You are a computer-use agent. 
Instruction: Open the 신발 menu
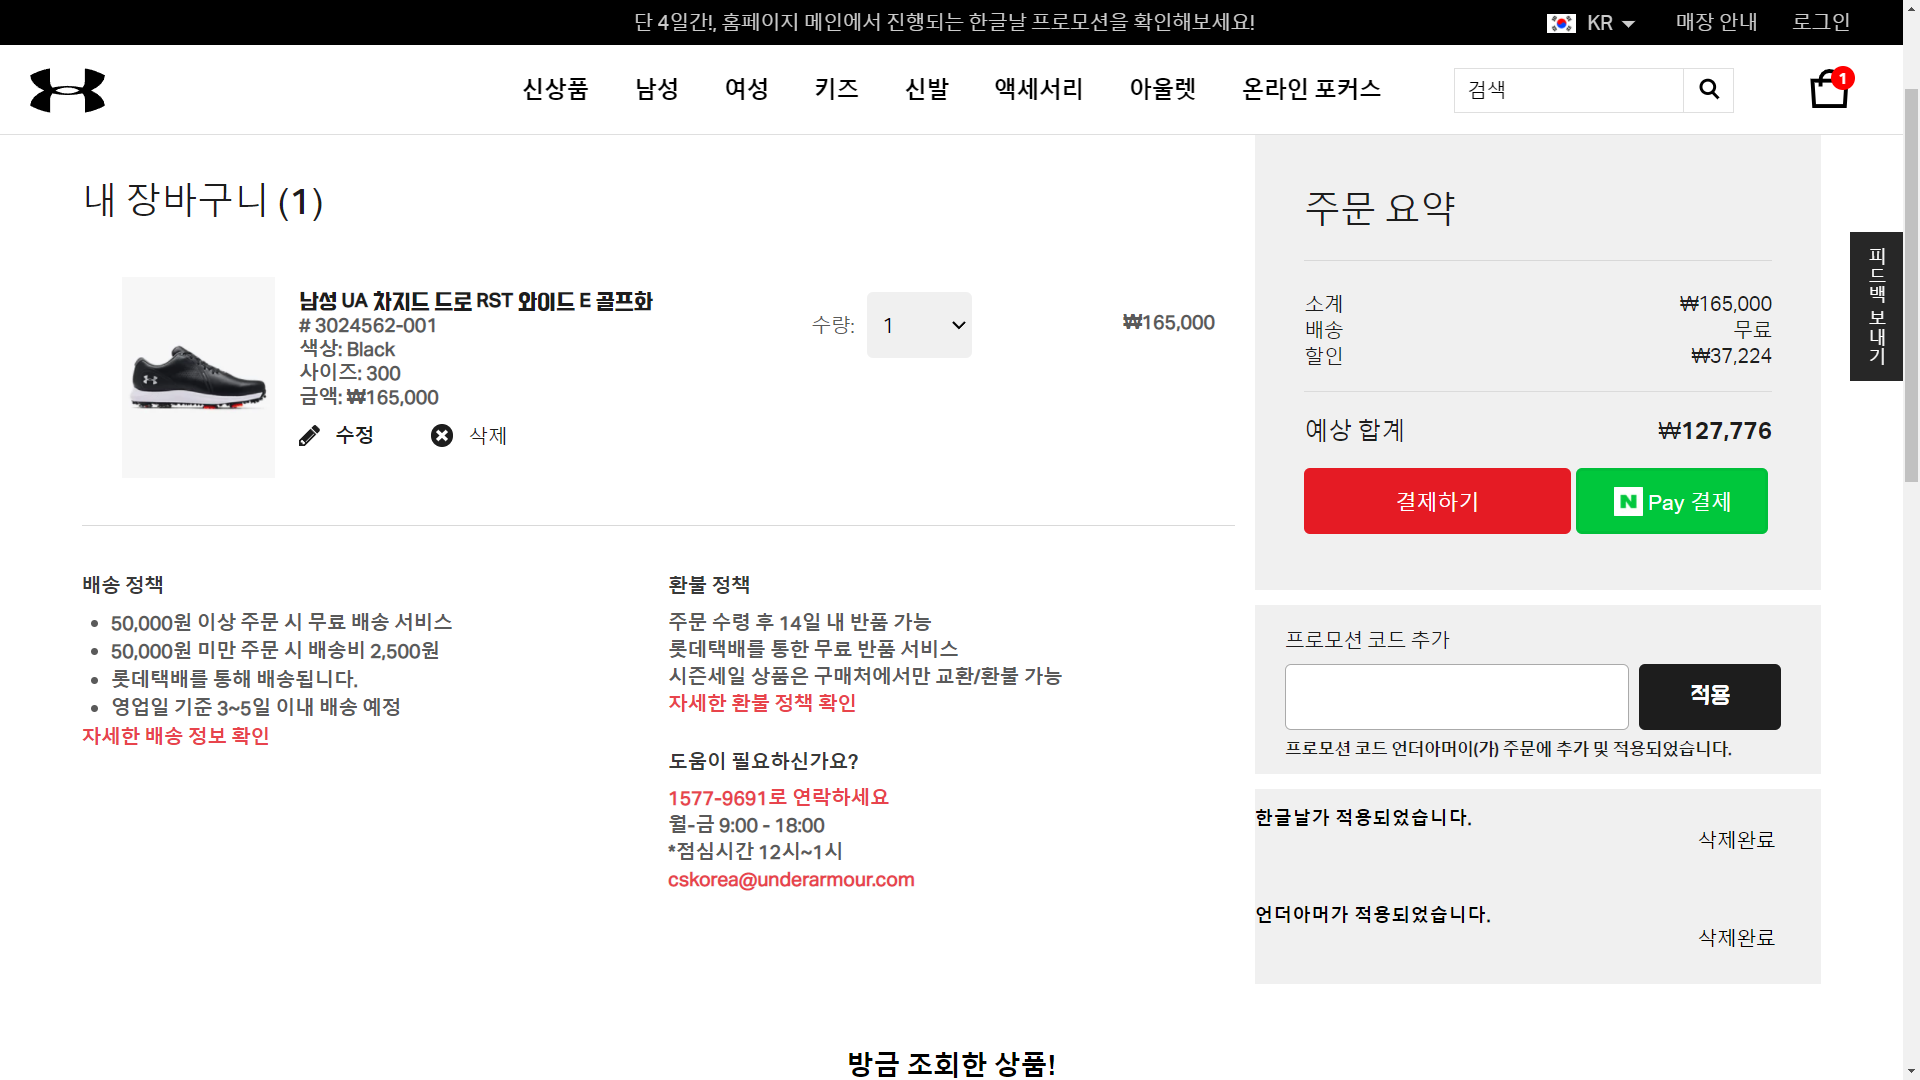coord(927,89)
